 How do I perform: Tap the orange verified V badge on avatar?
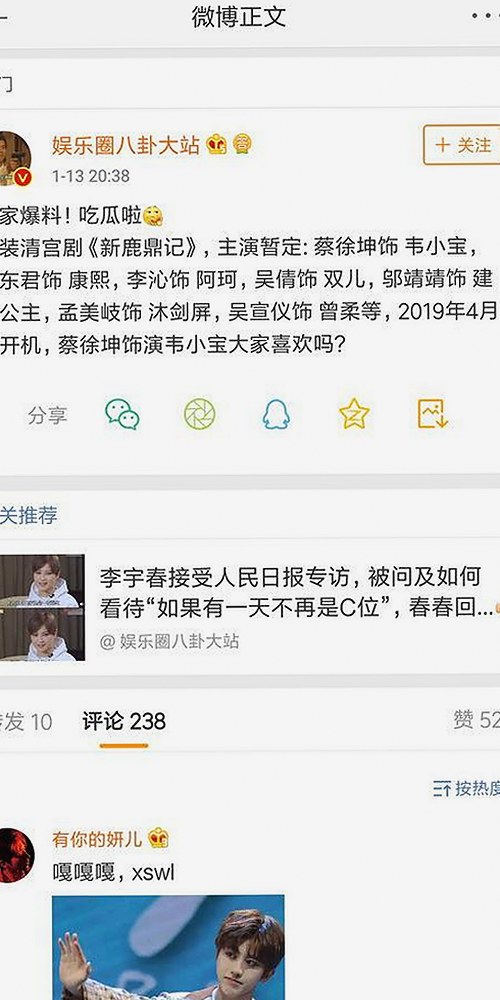click(x=22, y=177)
